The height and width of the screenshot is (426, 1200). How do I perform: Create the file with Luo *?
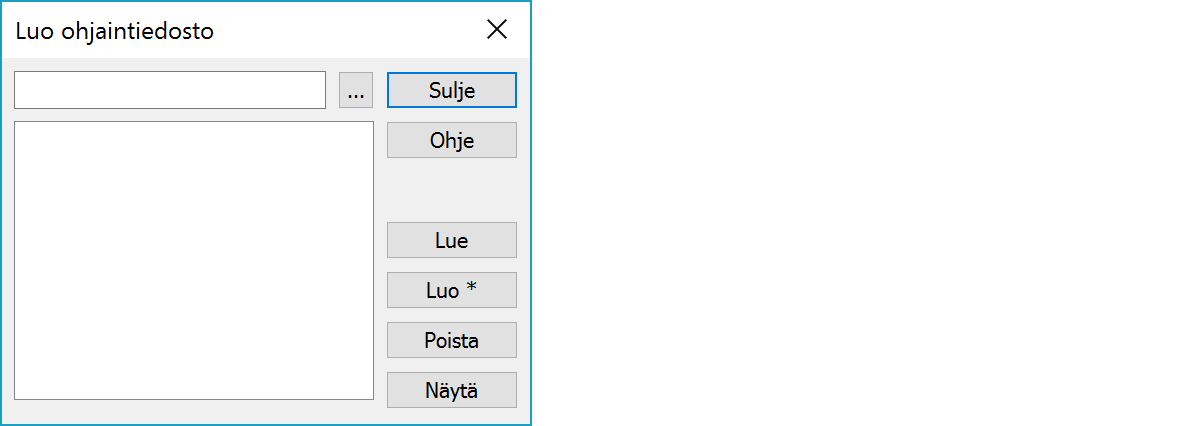[451, 290]
